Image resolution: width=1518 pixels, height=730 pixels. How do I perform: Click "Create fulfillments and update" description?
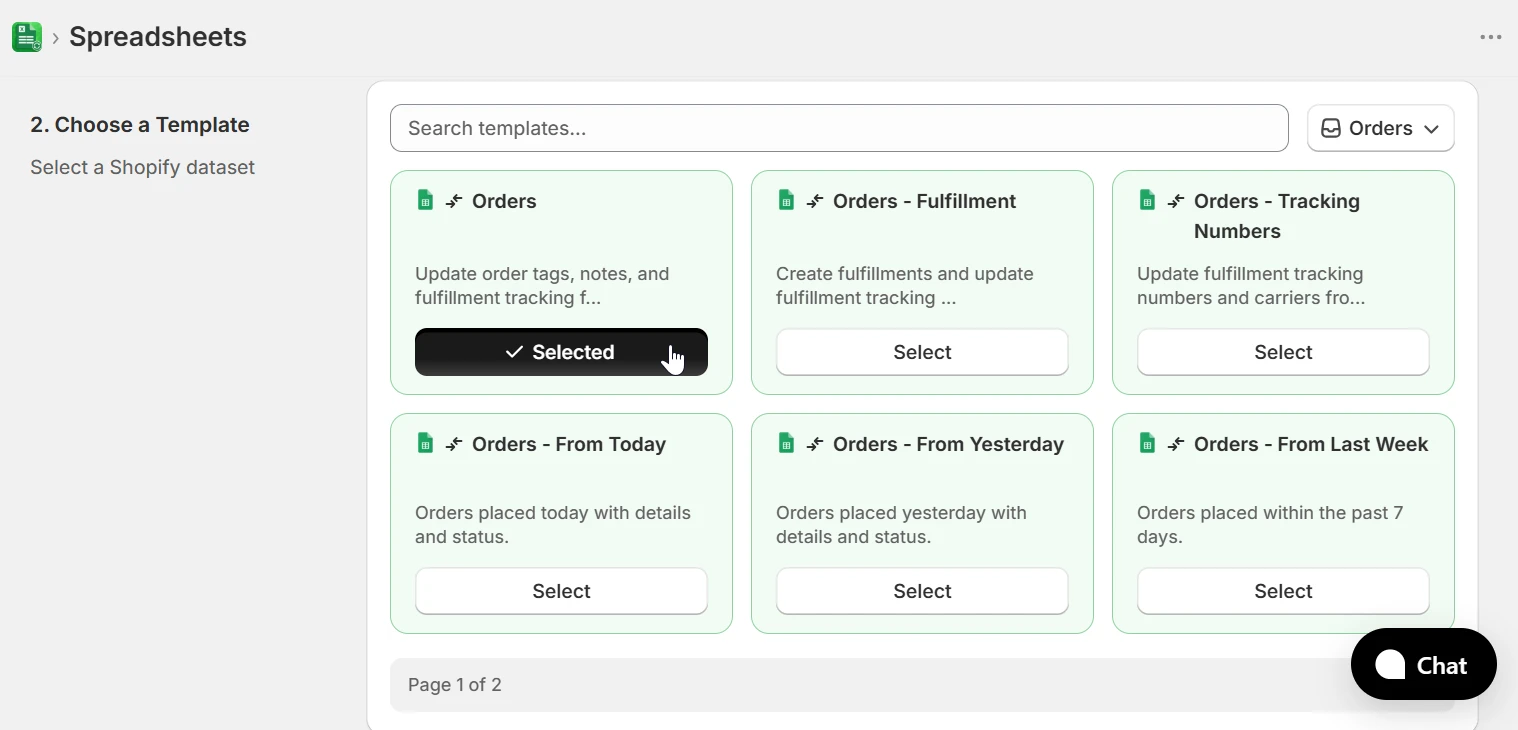[x=905, y=286]
